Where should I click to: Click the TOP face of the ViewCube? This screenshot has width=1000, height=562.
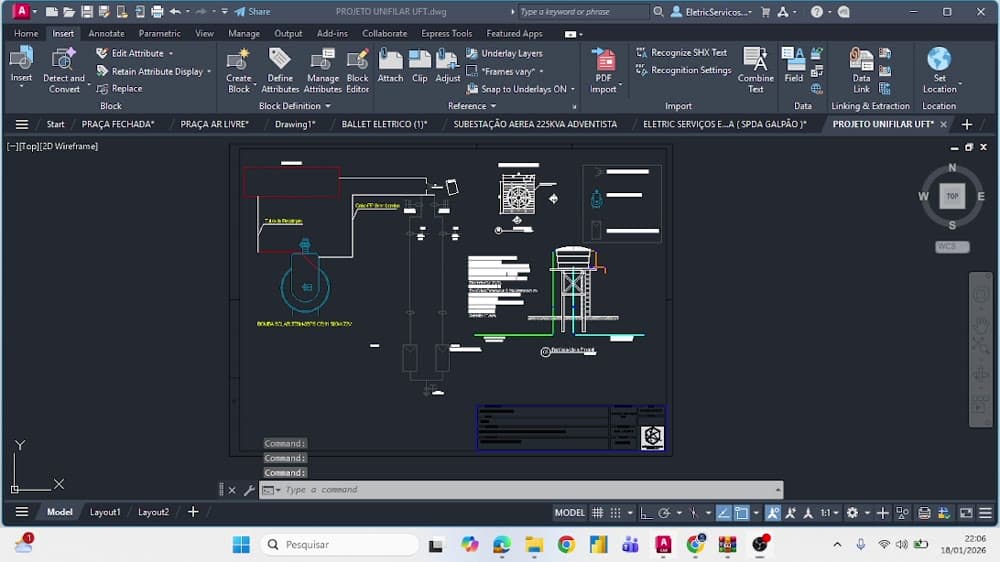tap(952, 196)
